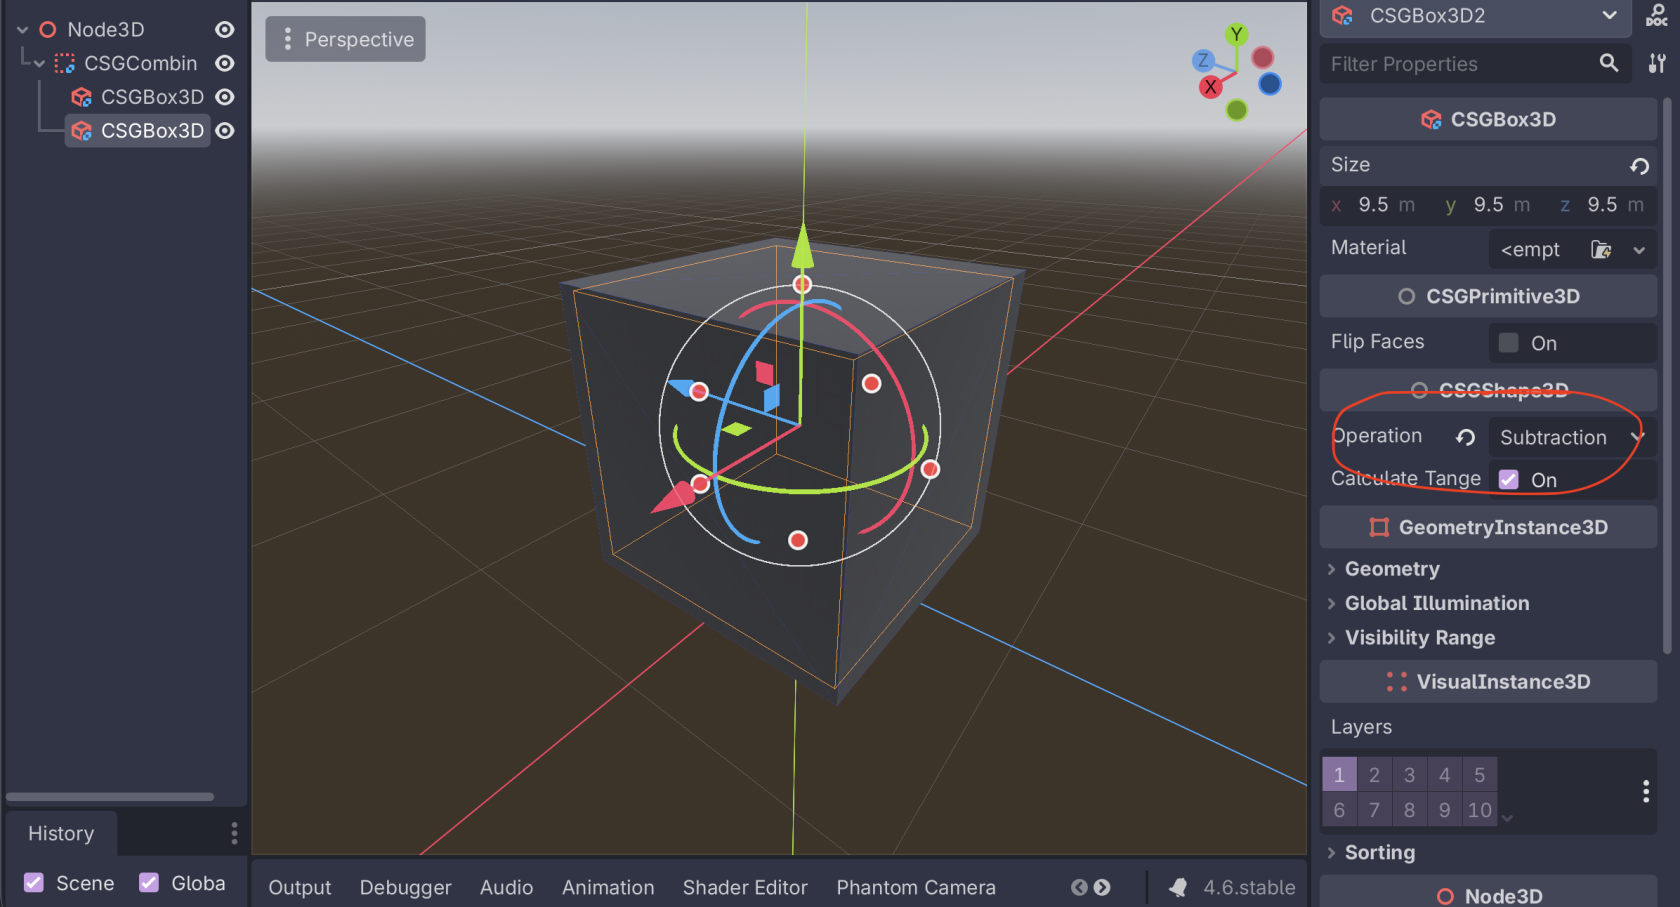Open the documentation search via the Doc icon
The height and width of the screenshot is (907, 1680).
click(x=1657, y=17)
